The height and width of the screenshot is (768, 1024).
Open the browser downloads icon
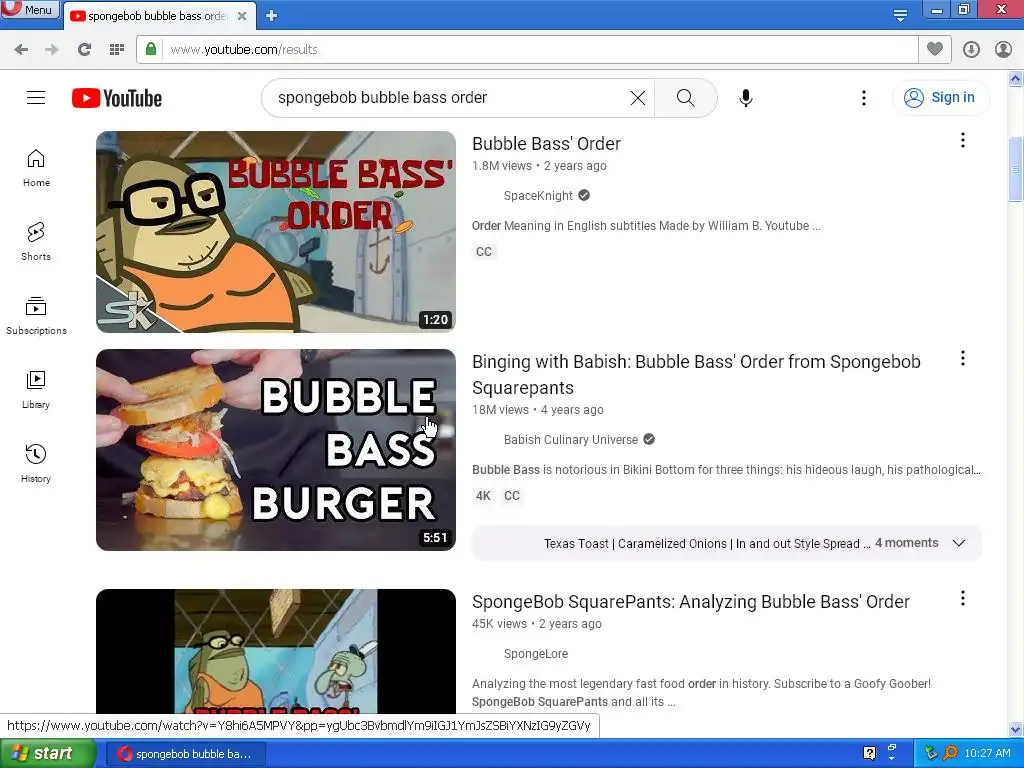(971, 50)
